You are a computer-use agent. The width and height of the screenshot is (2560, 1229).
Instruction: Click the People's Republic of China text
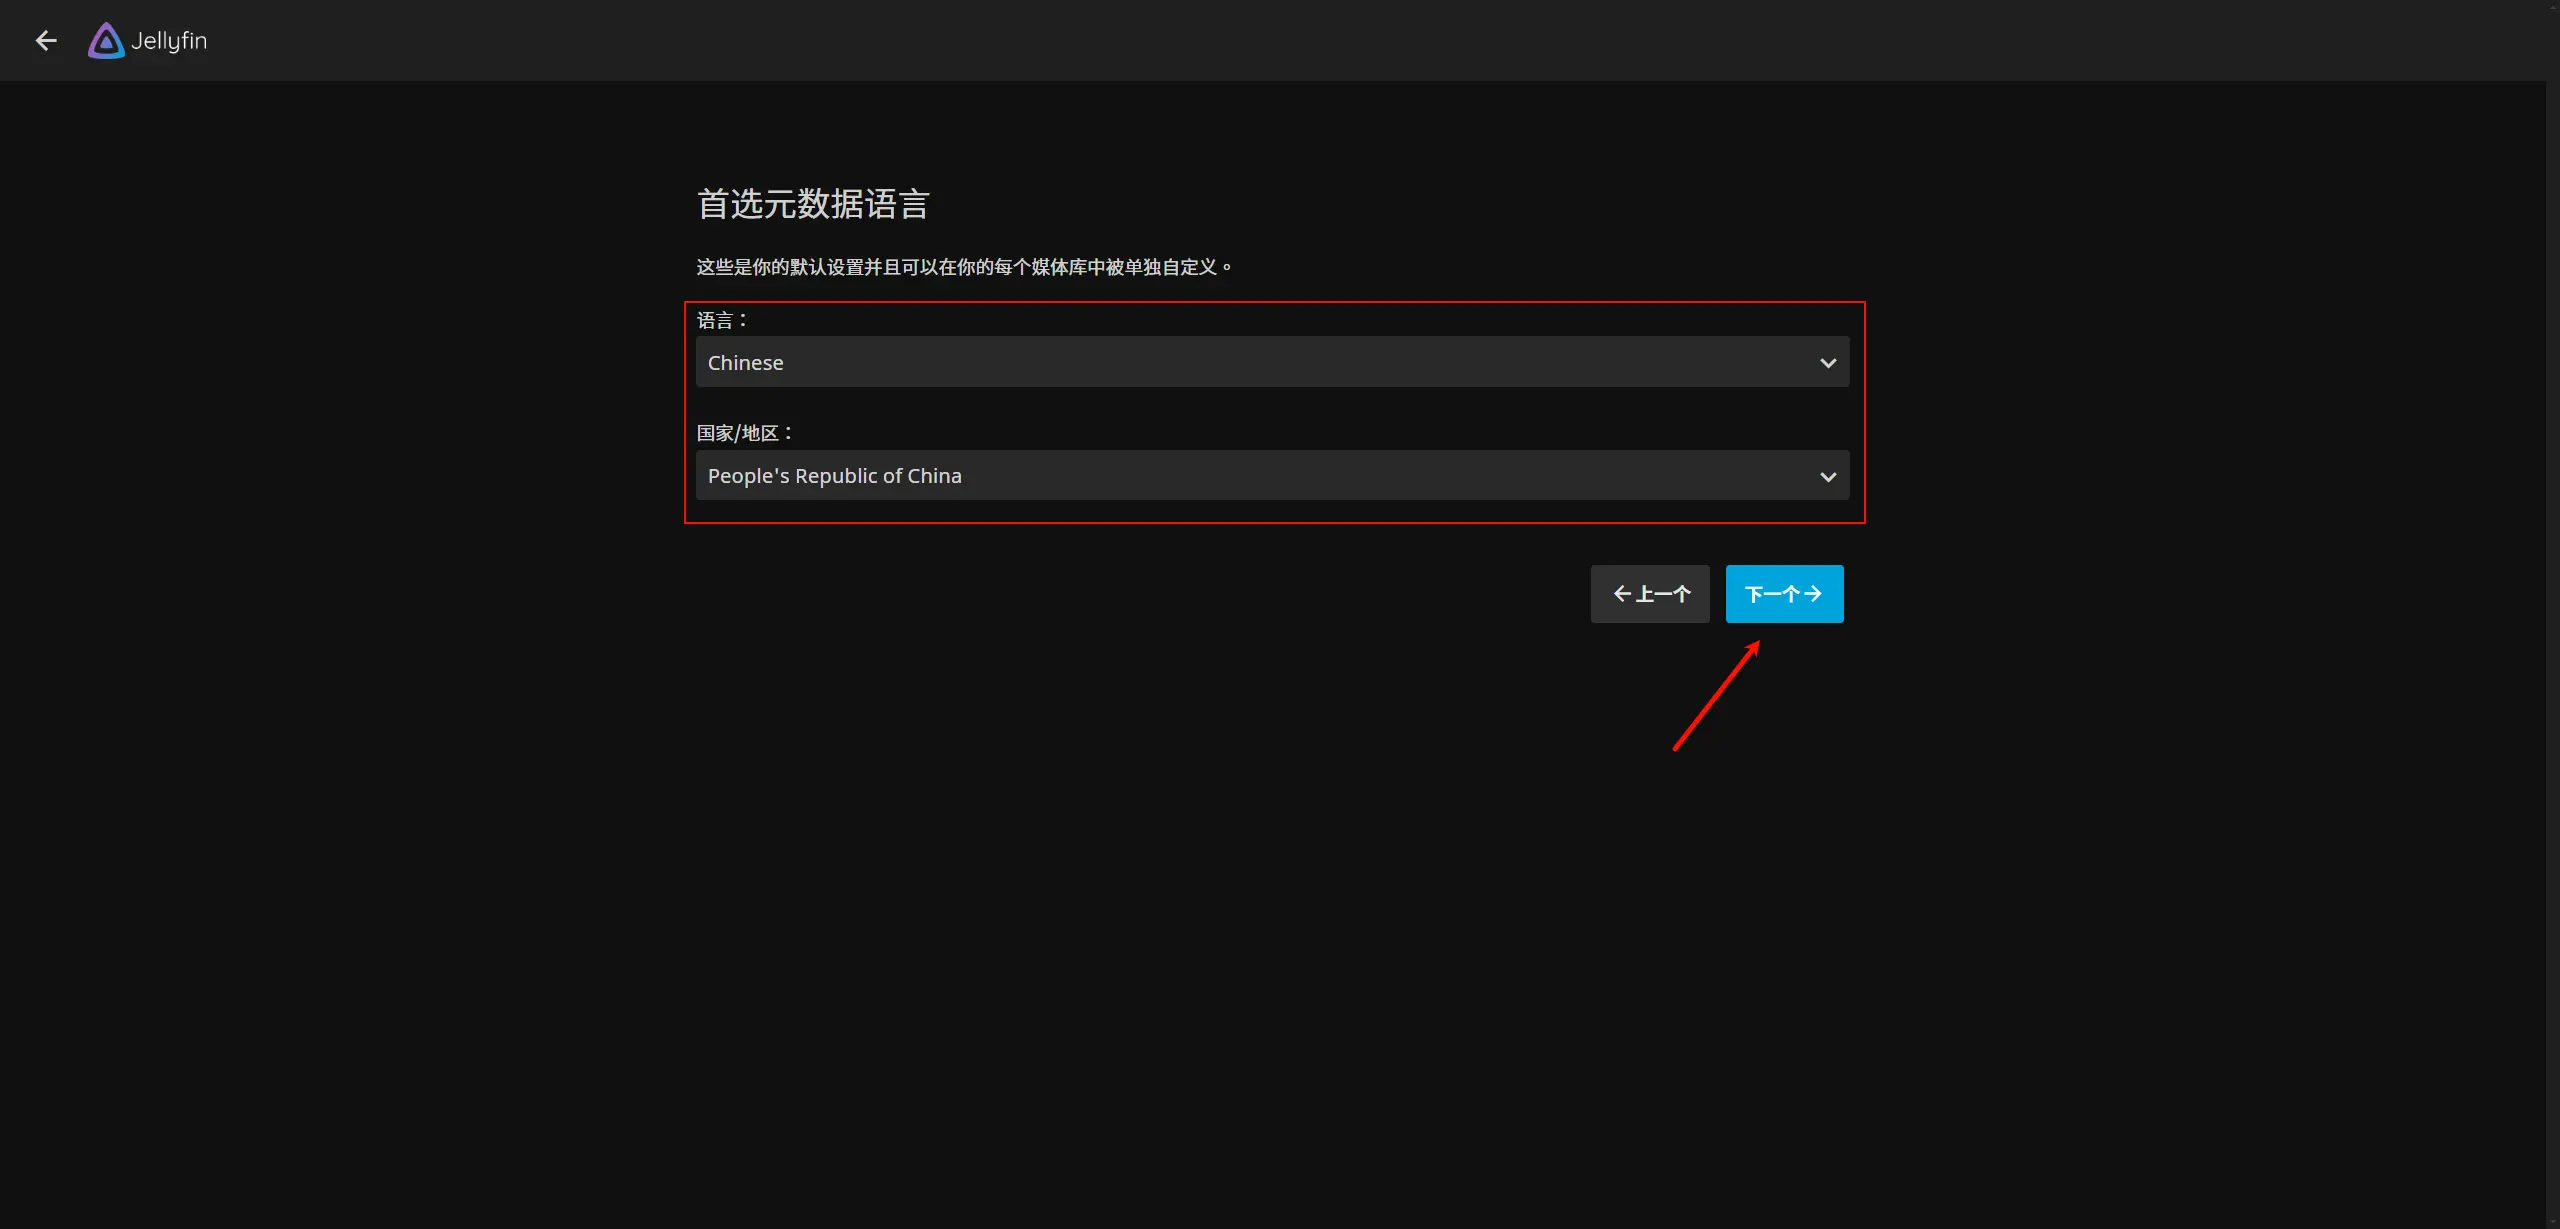pos(834,476)
